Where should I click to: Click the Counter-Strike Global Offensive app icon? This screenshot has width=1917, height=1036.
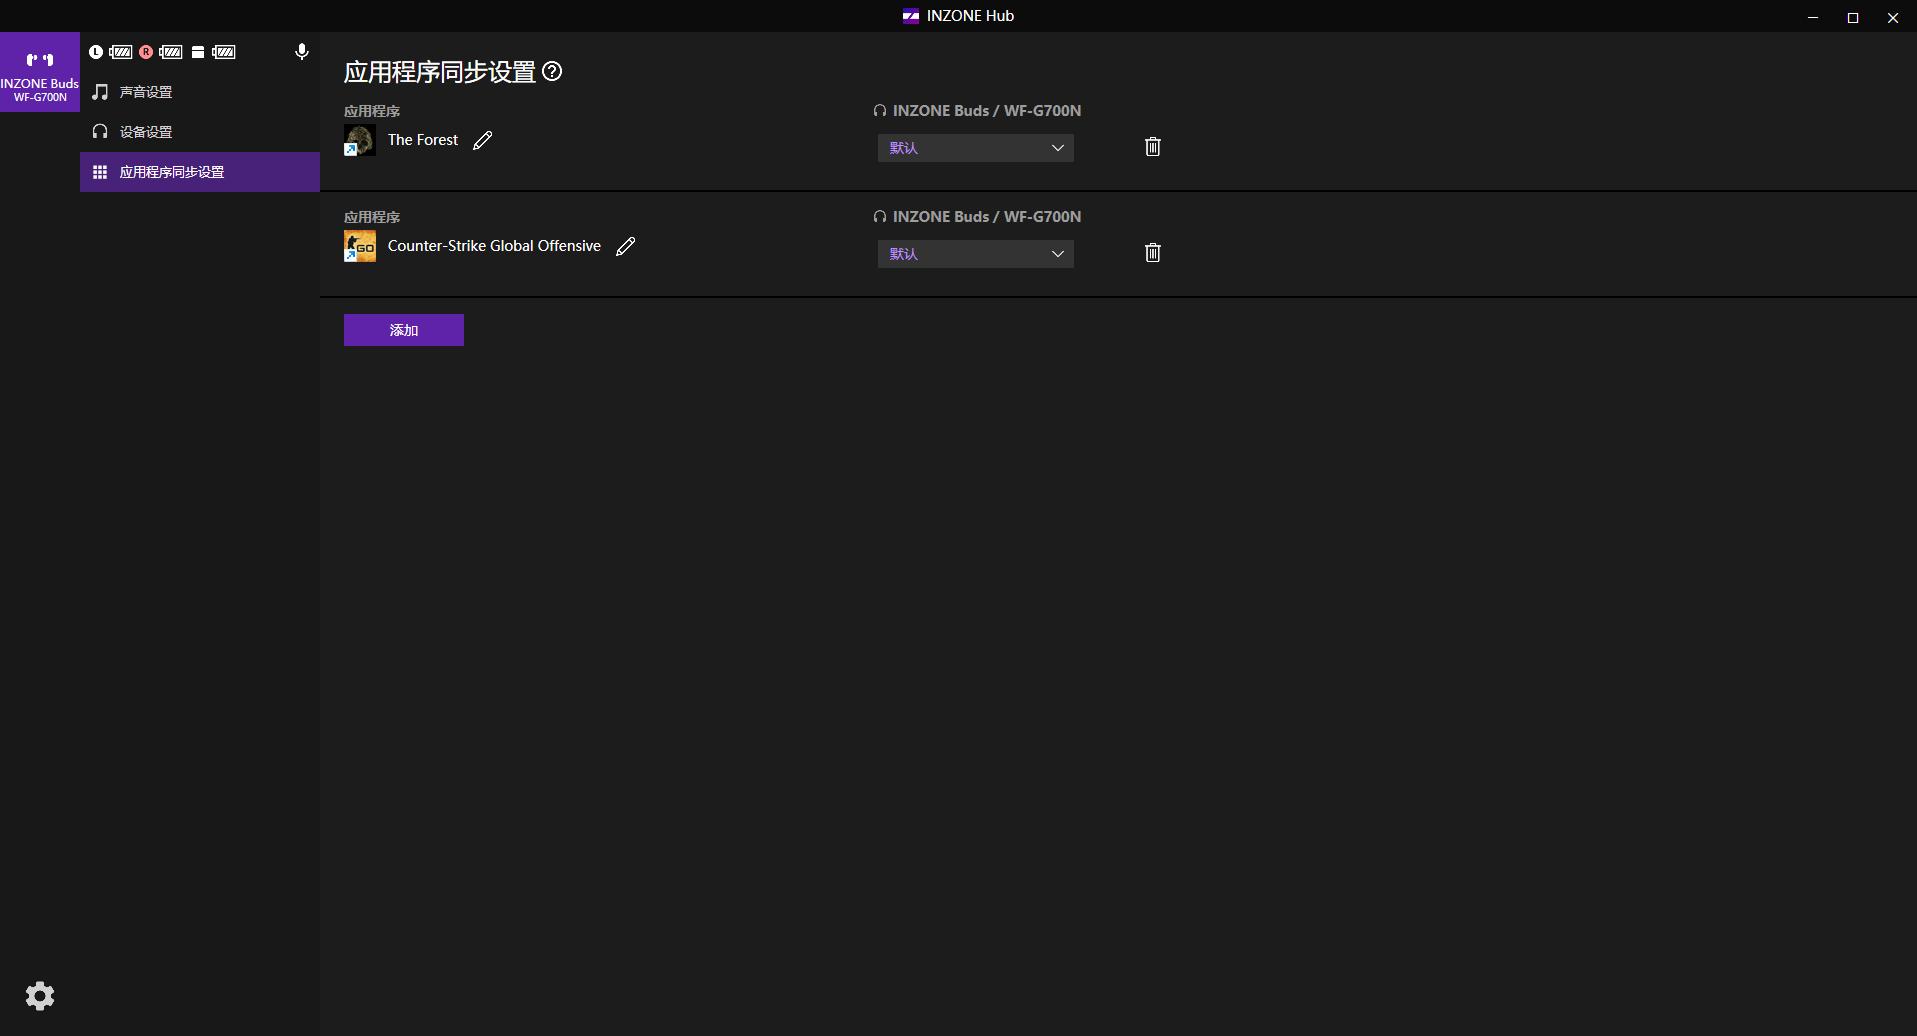click(x=360, y=246)
